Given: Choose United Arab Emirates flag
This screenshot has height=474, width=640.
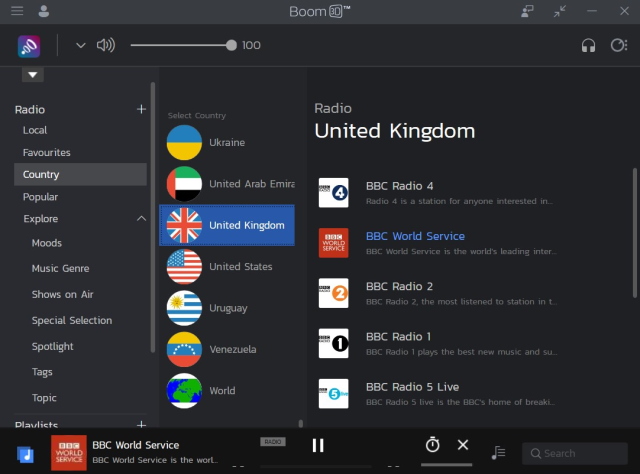Looking at the screenshot, I should (x=184, y=184).
